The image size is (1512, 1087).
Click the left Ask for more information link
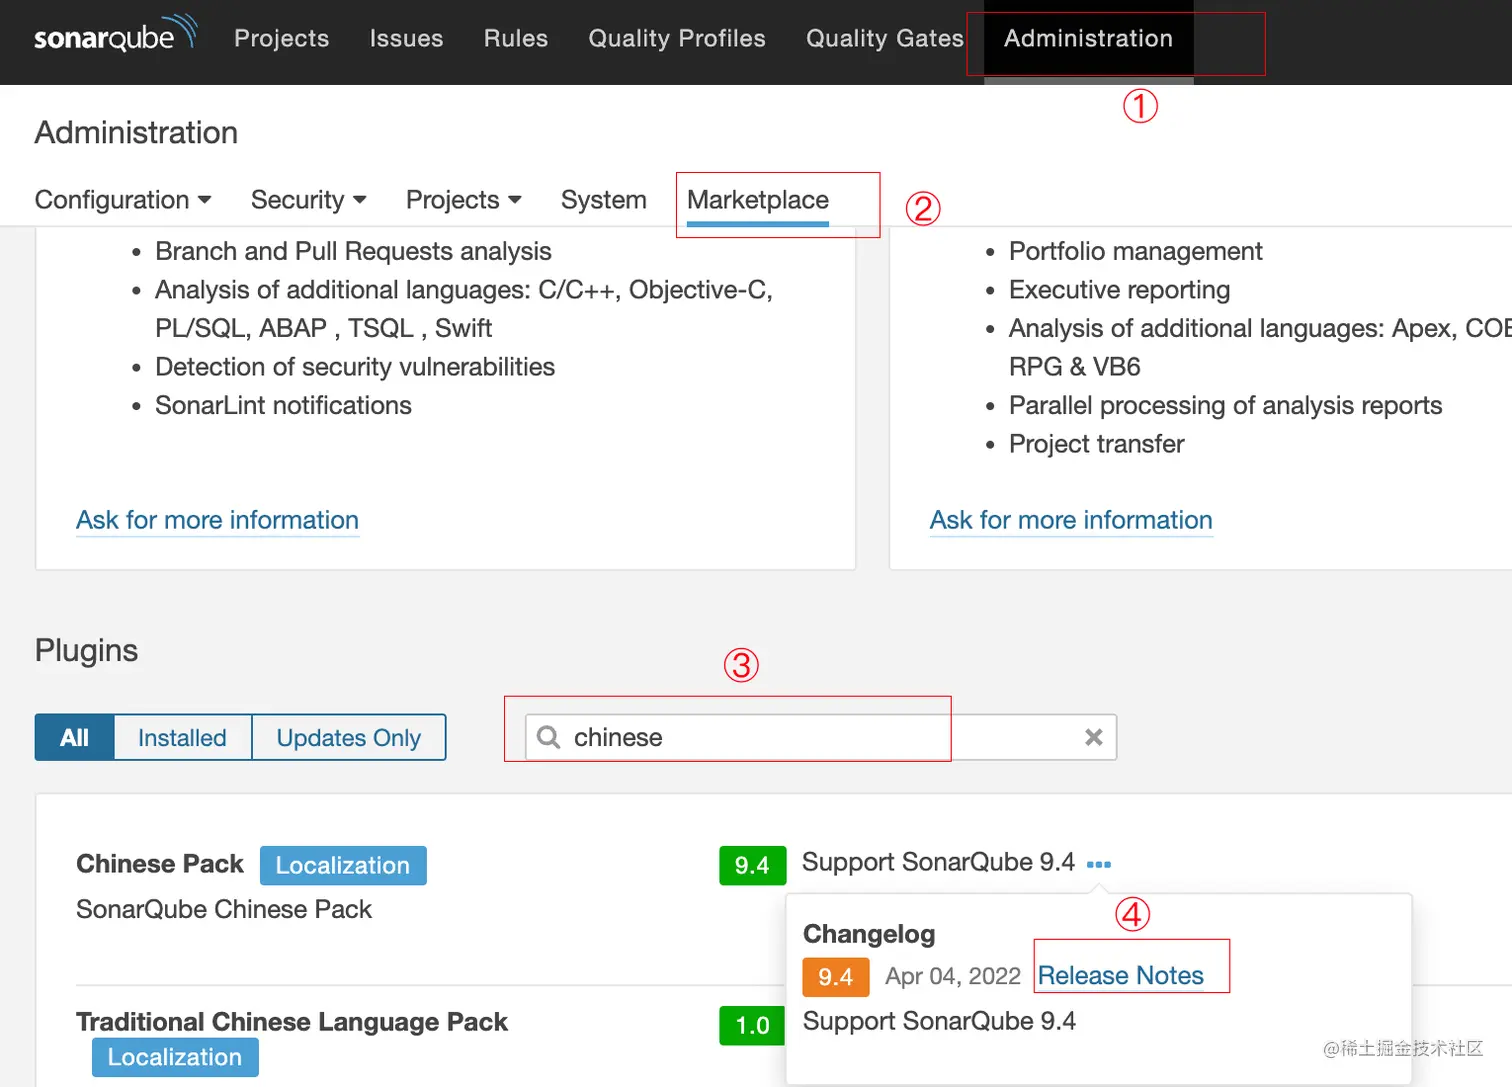click(x=217, y=520)
